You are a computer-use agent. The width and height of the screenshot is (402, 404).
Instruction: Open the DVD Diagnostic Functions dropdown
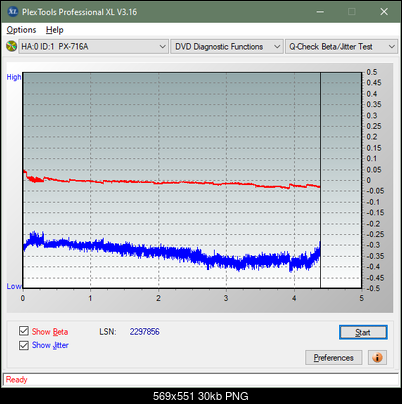(227, 46)
